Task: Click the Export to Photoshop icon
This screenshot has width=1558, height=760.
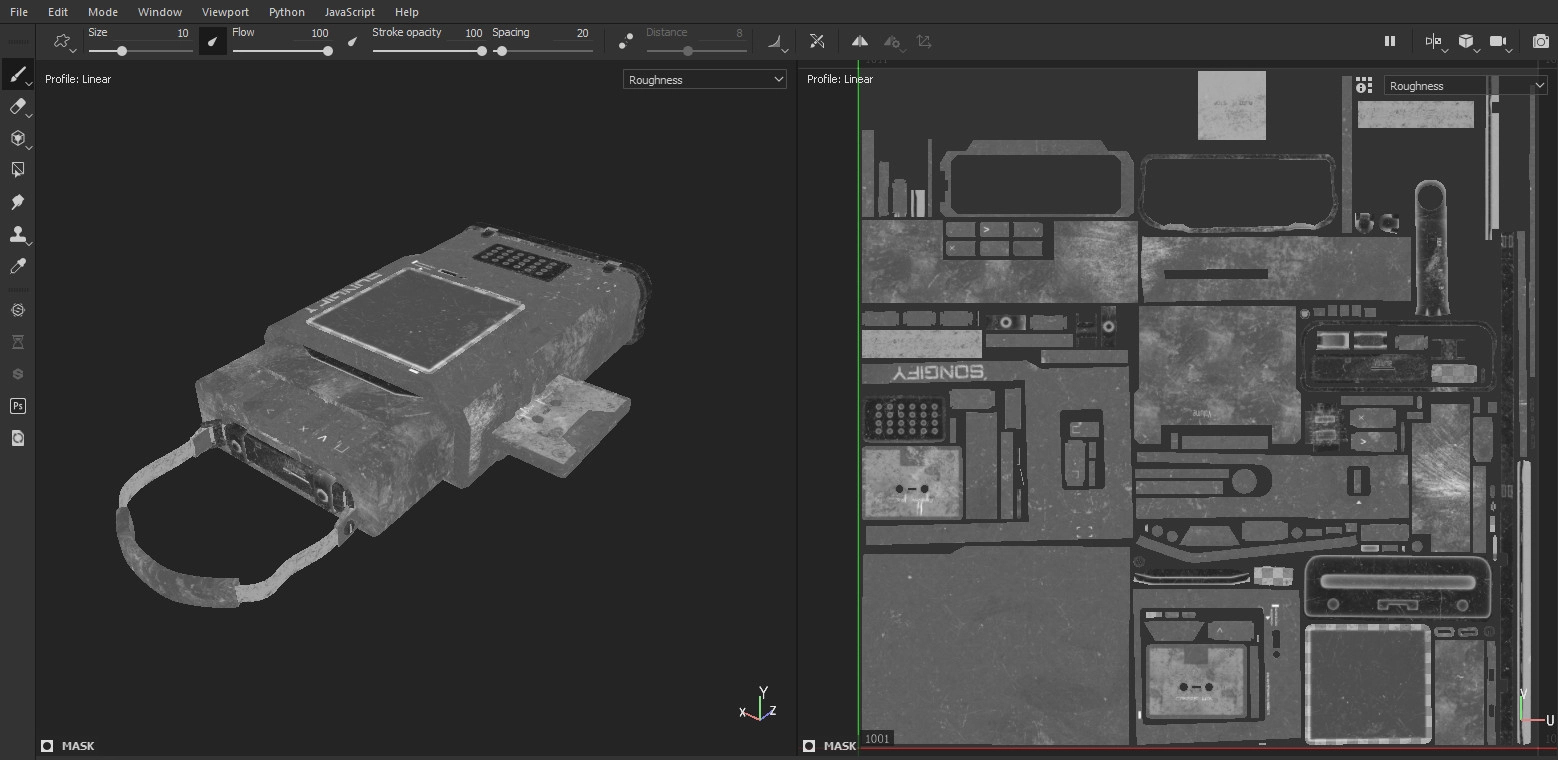Action: [x=17, y=406]
